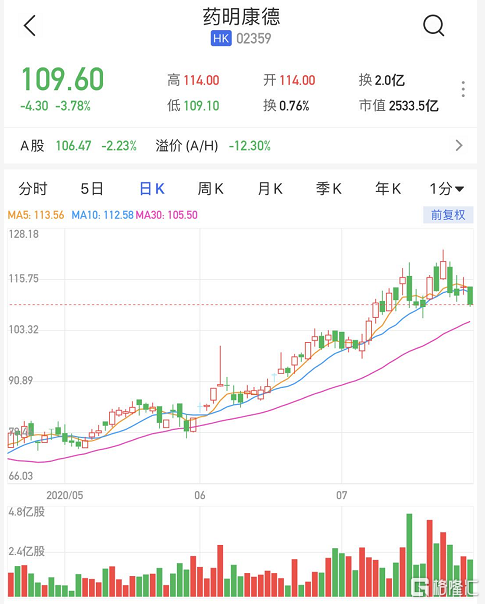The height and width of the screenshot is (604, 485).
Task: Click the low price 109.10
Action: [x=201, y=106]
